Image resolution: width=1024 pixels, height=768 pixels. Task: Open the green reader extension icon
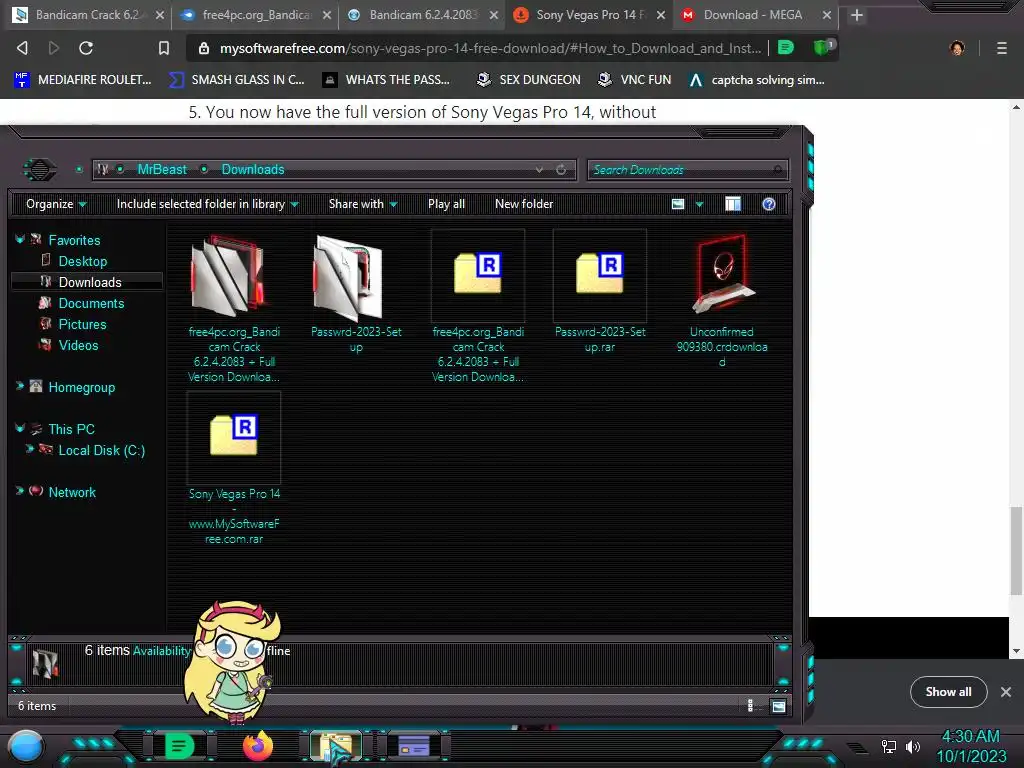pos(786,47)
